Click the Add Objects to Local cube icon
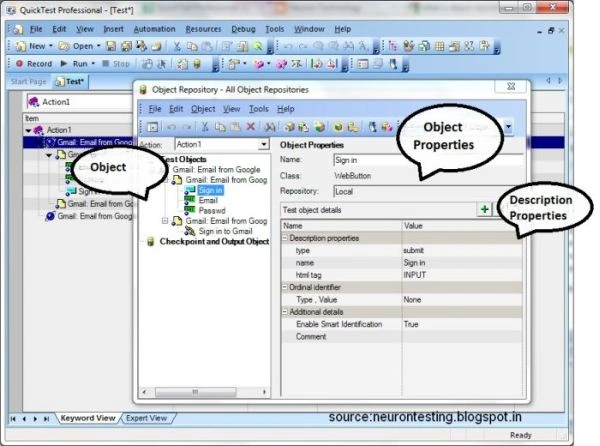Viewport: 600px width, 446px height. [x=290, y=127]
